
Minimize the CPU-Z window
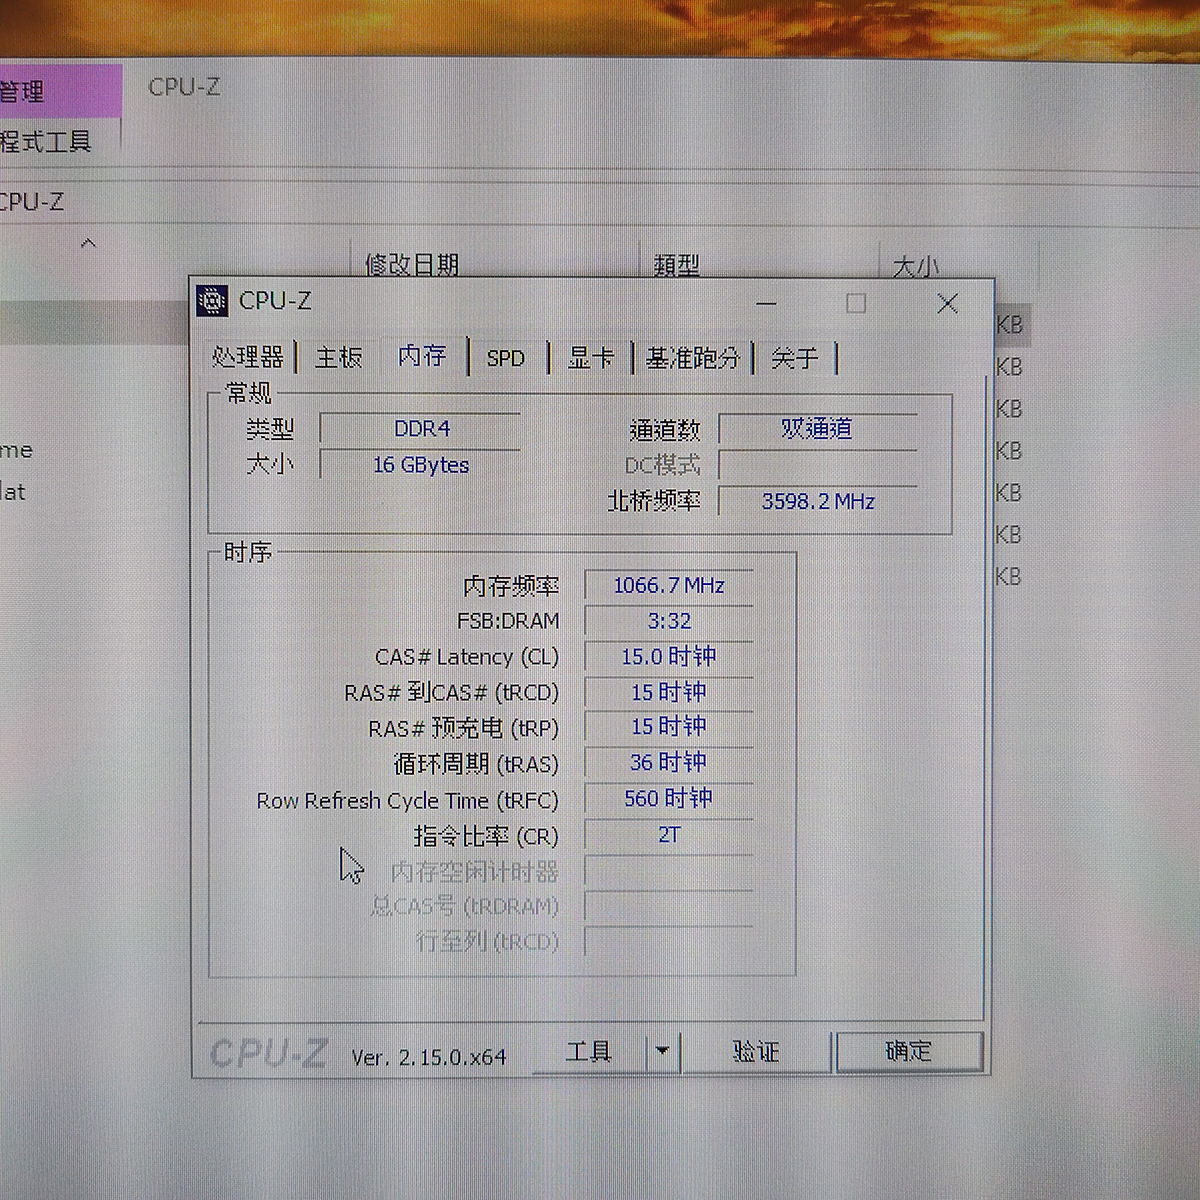[x=767, y=303]
